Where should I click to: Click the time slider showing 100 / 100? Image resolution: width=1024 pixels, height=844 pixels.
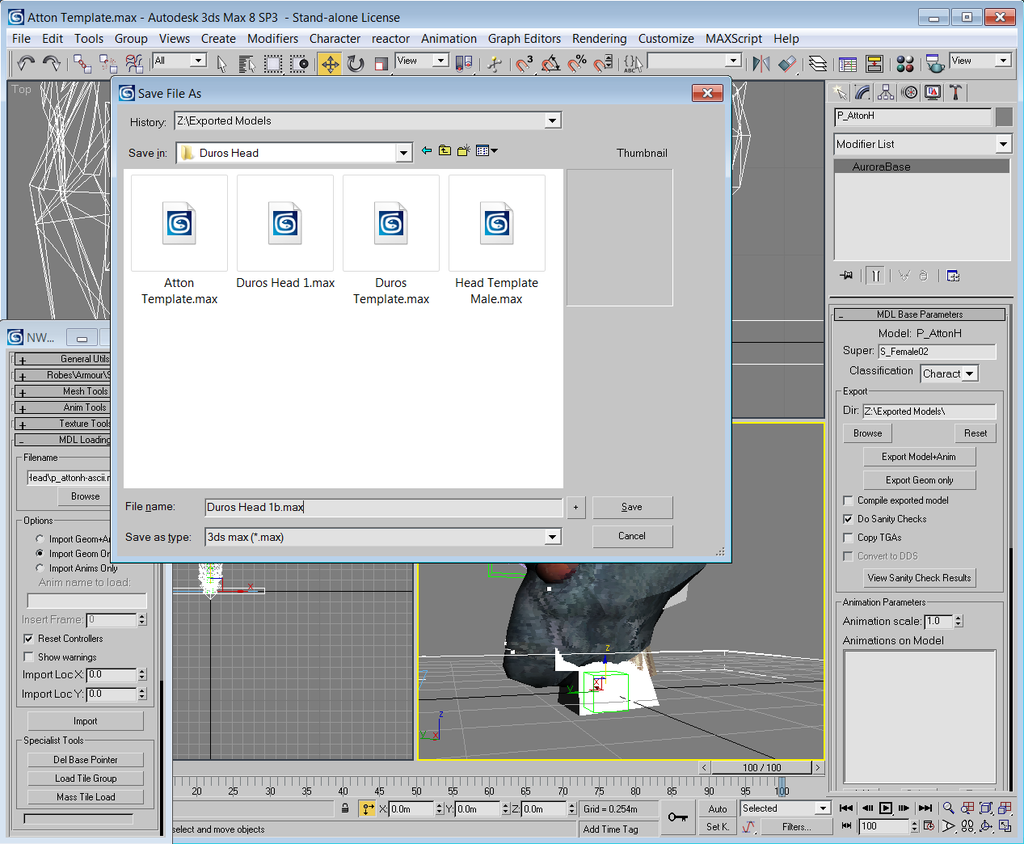(761, 768)
